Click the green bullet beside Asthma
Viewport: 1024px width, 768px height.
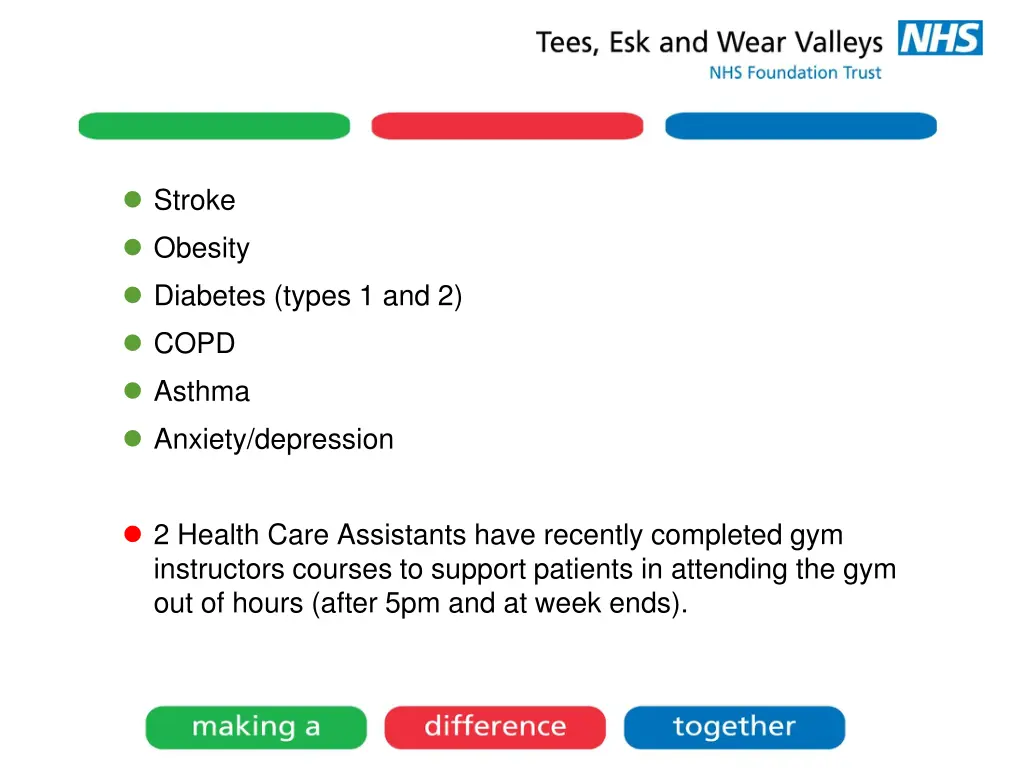[133, 391]
